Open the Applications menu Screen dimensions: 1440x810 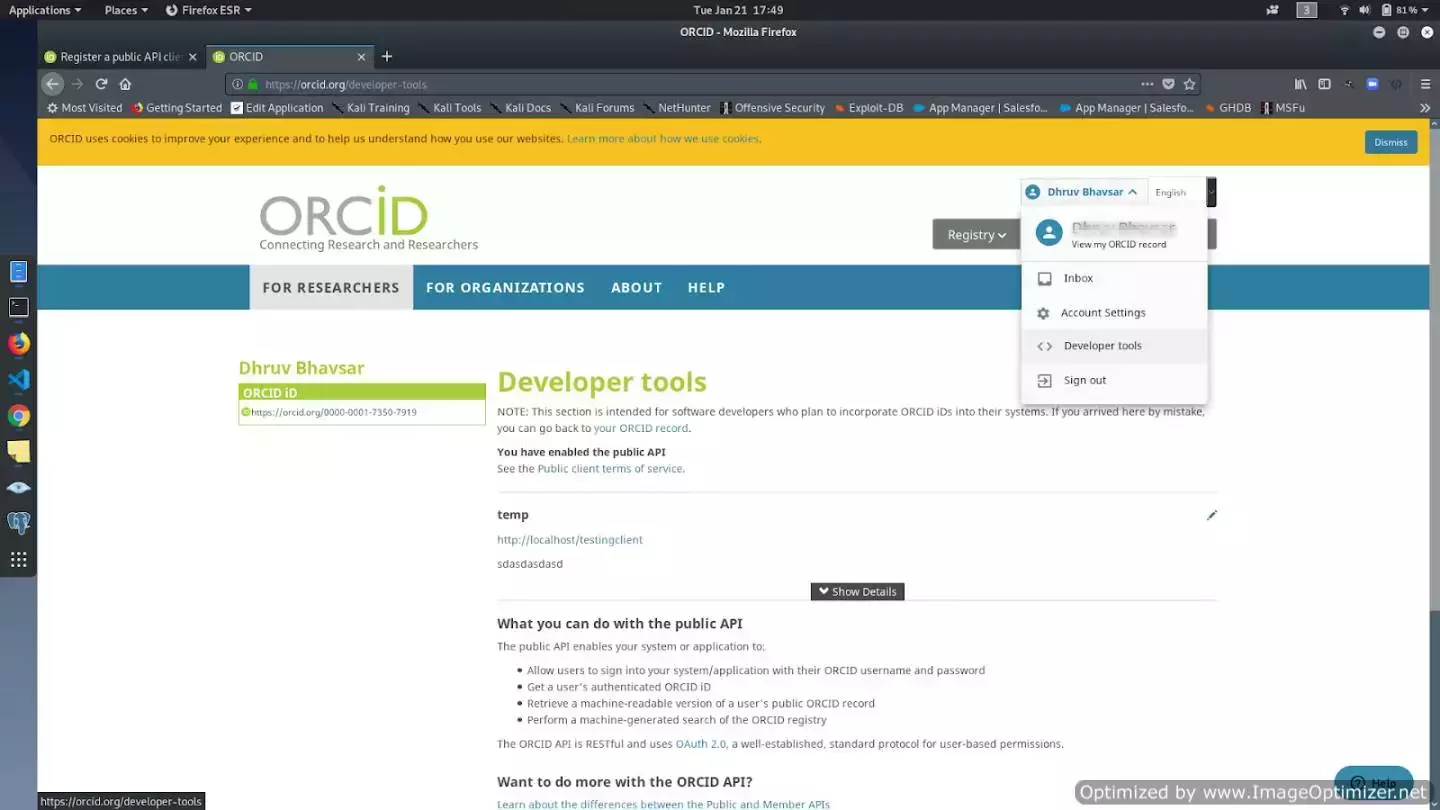pos(45,10)
